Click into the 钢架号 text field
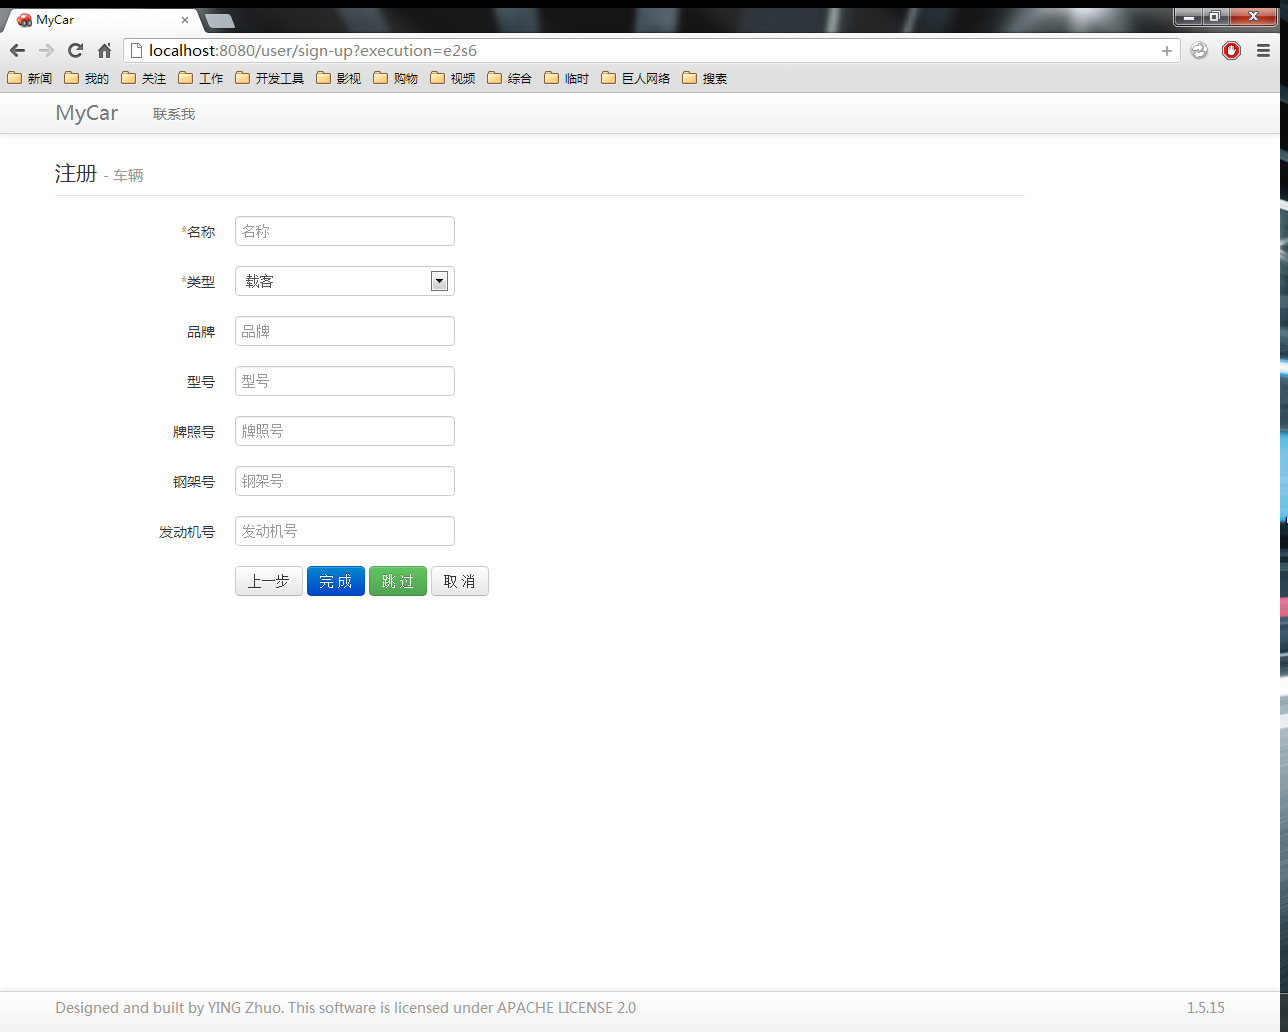 (x=345, y=481)
